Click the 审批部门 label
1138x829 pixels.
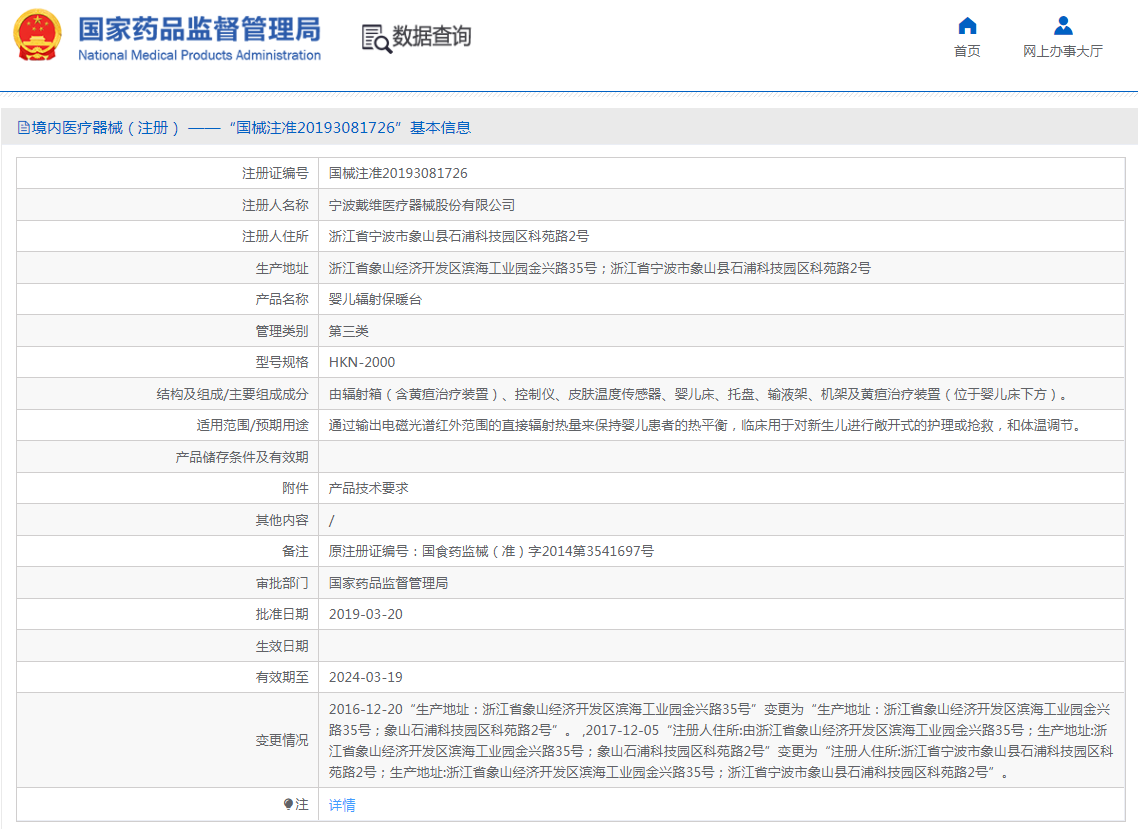(282, 584)
